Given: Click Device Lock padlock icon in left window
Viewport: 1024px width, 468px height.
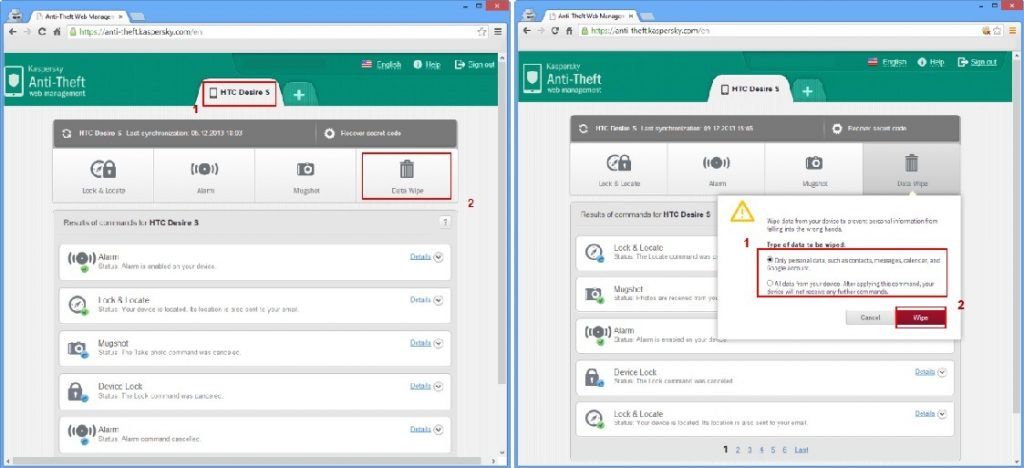Looking at the screenshot, I should tap(78, 392).
